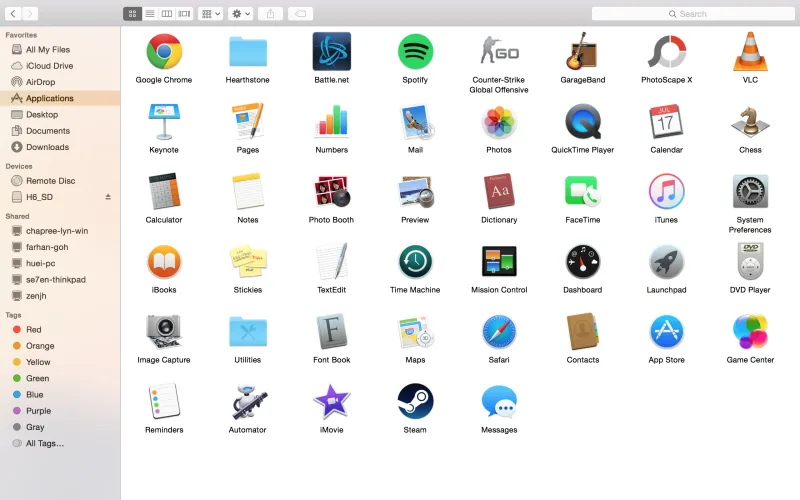Screen dimensions: 800x500
Task: Select QuickTime Player
Action: 583,121
